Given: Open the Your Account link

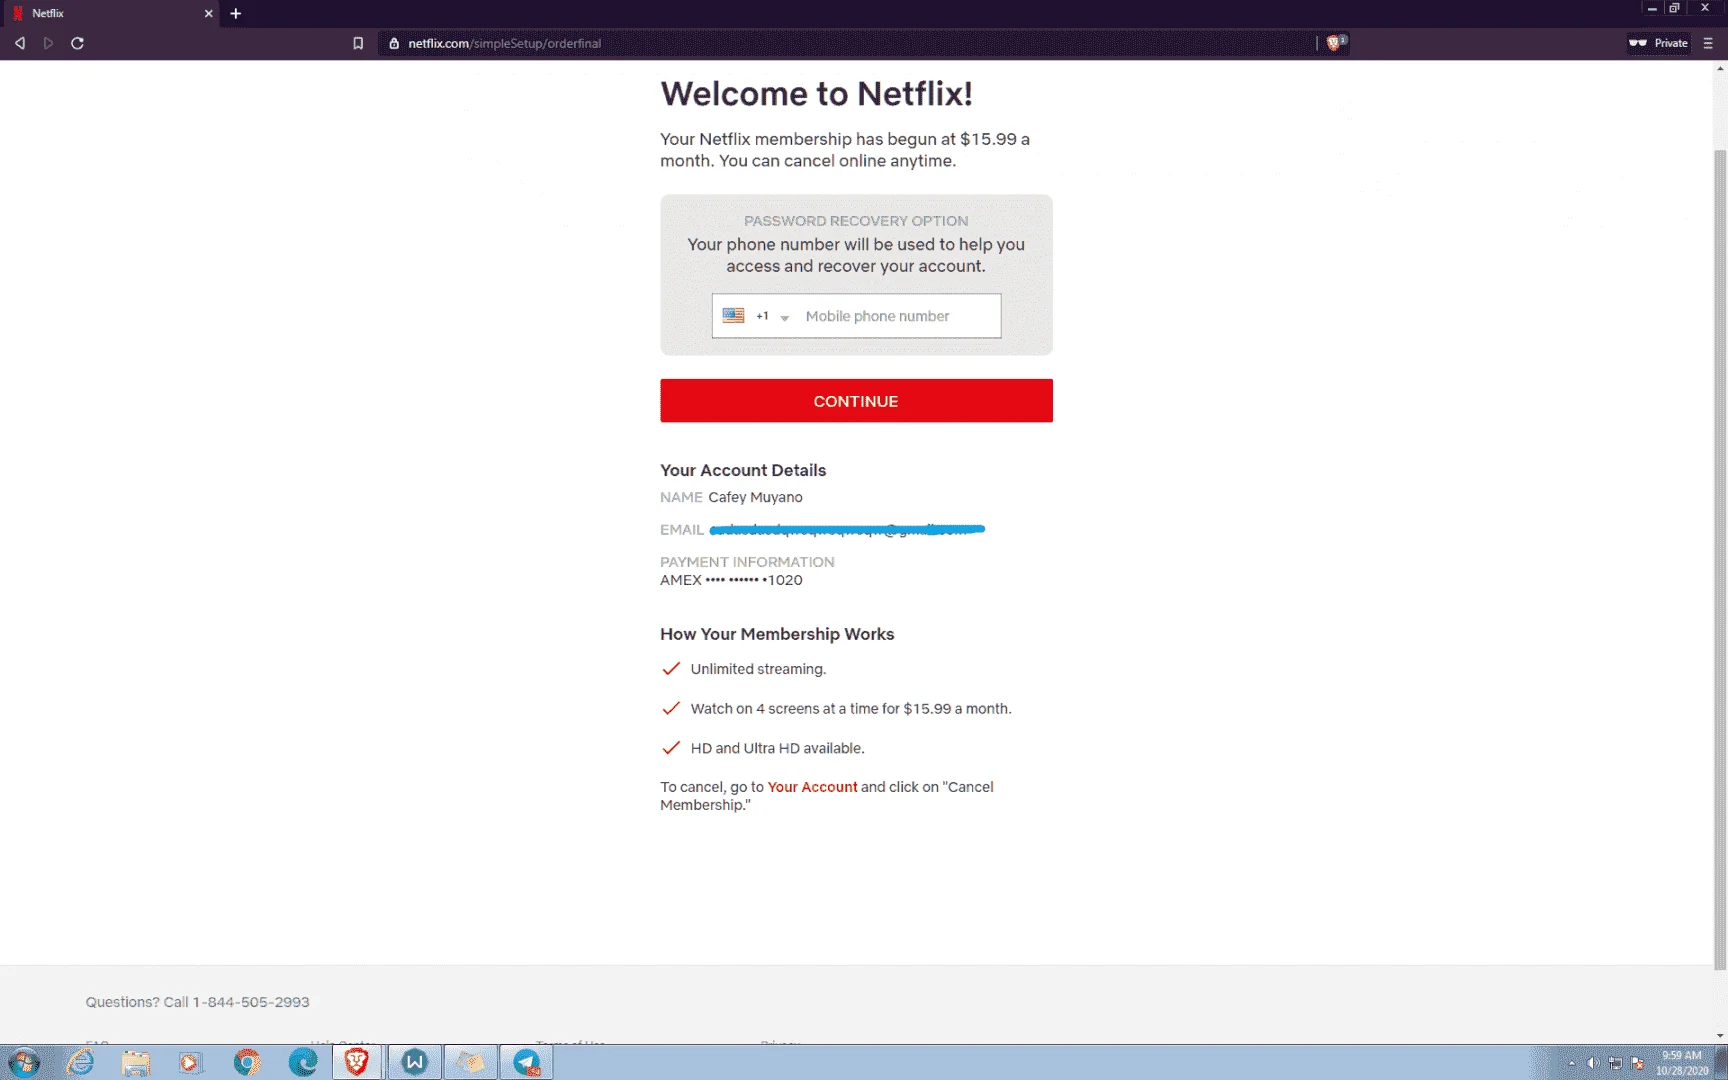Looking at the screenshot, I should point(812,787).
